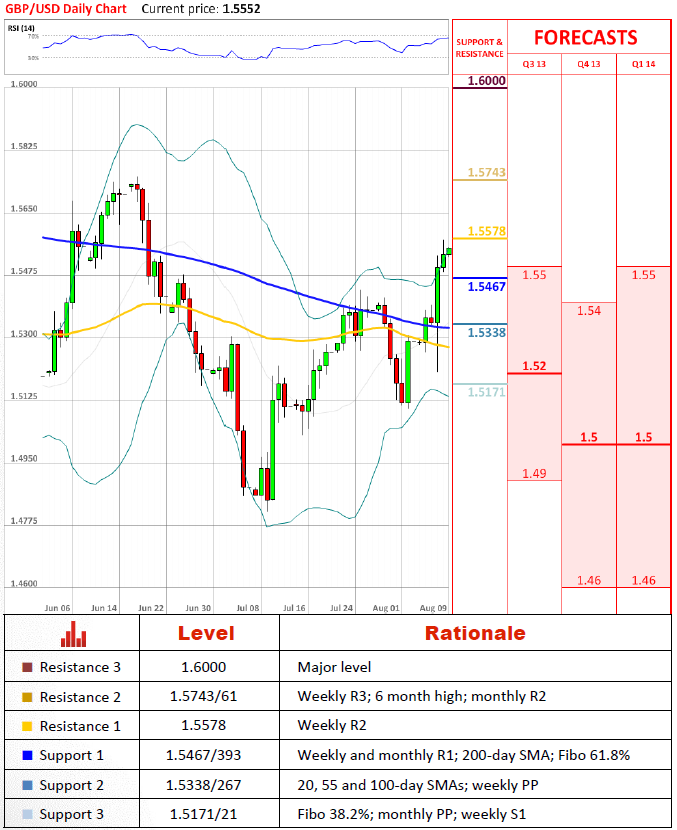Click the Jun 06 date axis label
Screen dimensions: 677x830
coord(57,608)
